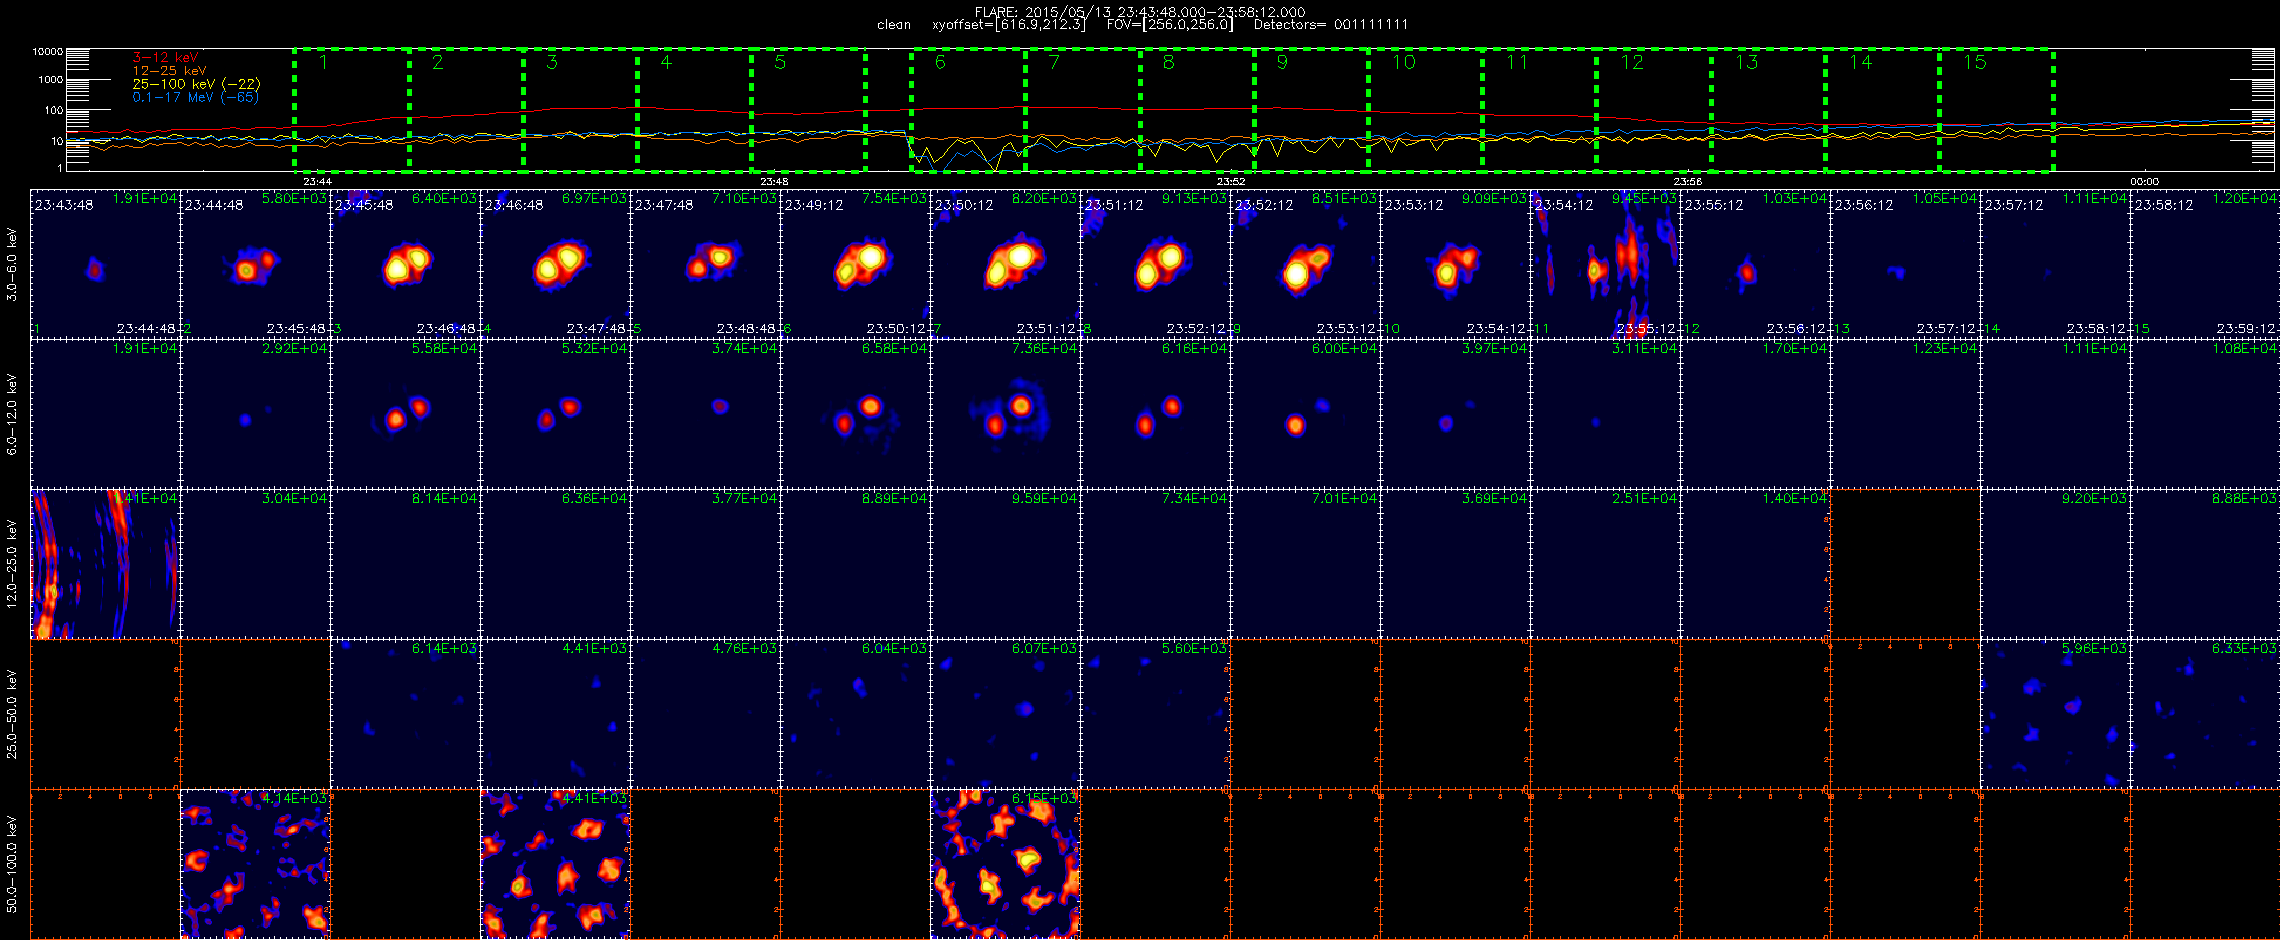Open the 6.0-12.0 keV image for interval 7

pos(1005,414)
